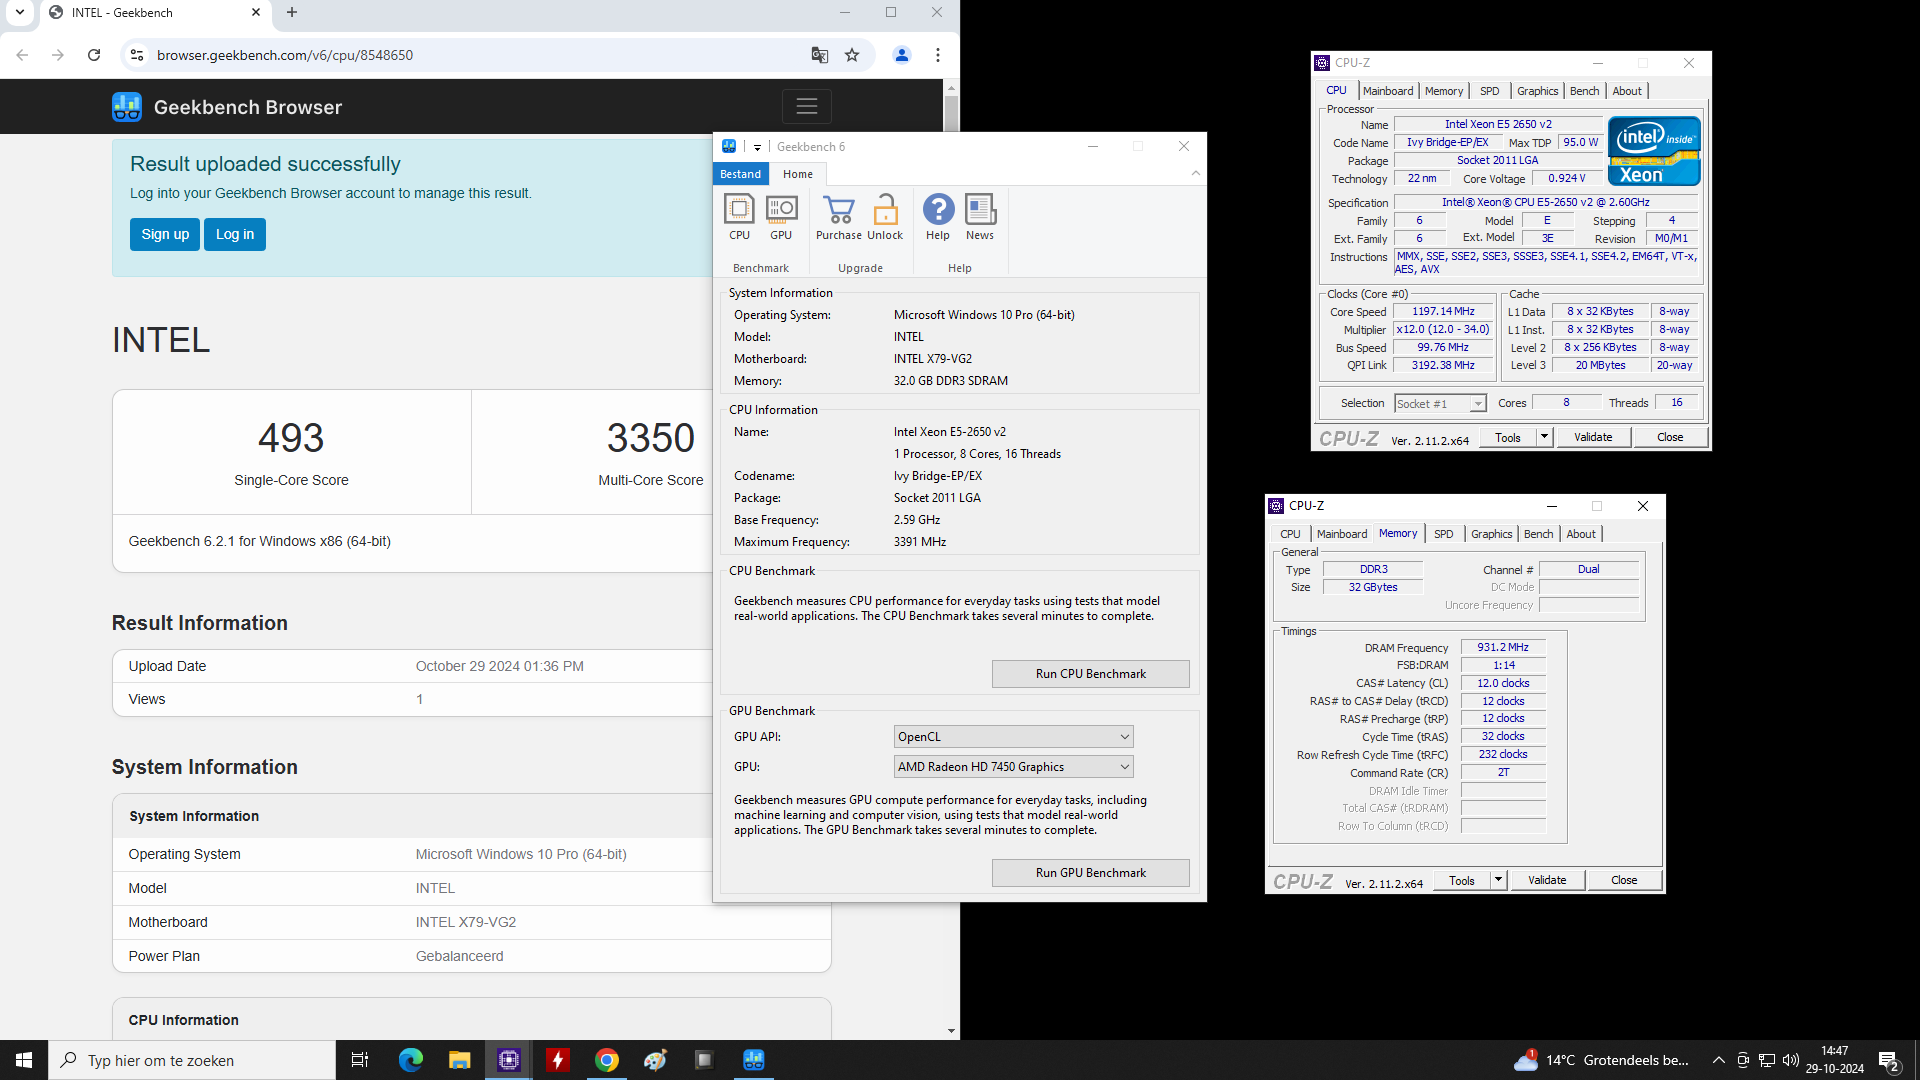Open the GPU selection dropdown (AMD Radeon)
This screenshot has width=1920, height=1080.
click(1013, 767)
